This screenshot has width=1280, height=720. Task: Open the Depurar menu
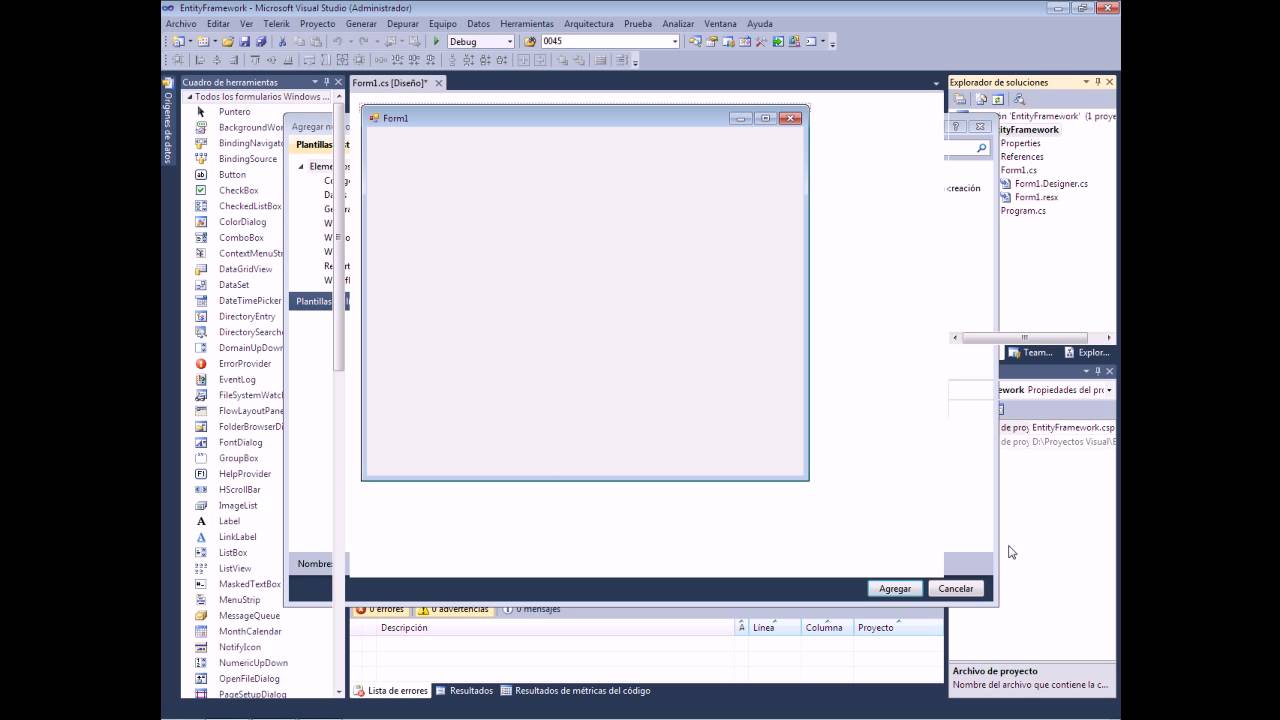pyautogui.click(x=403, y=24)
